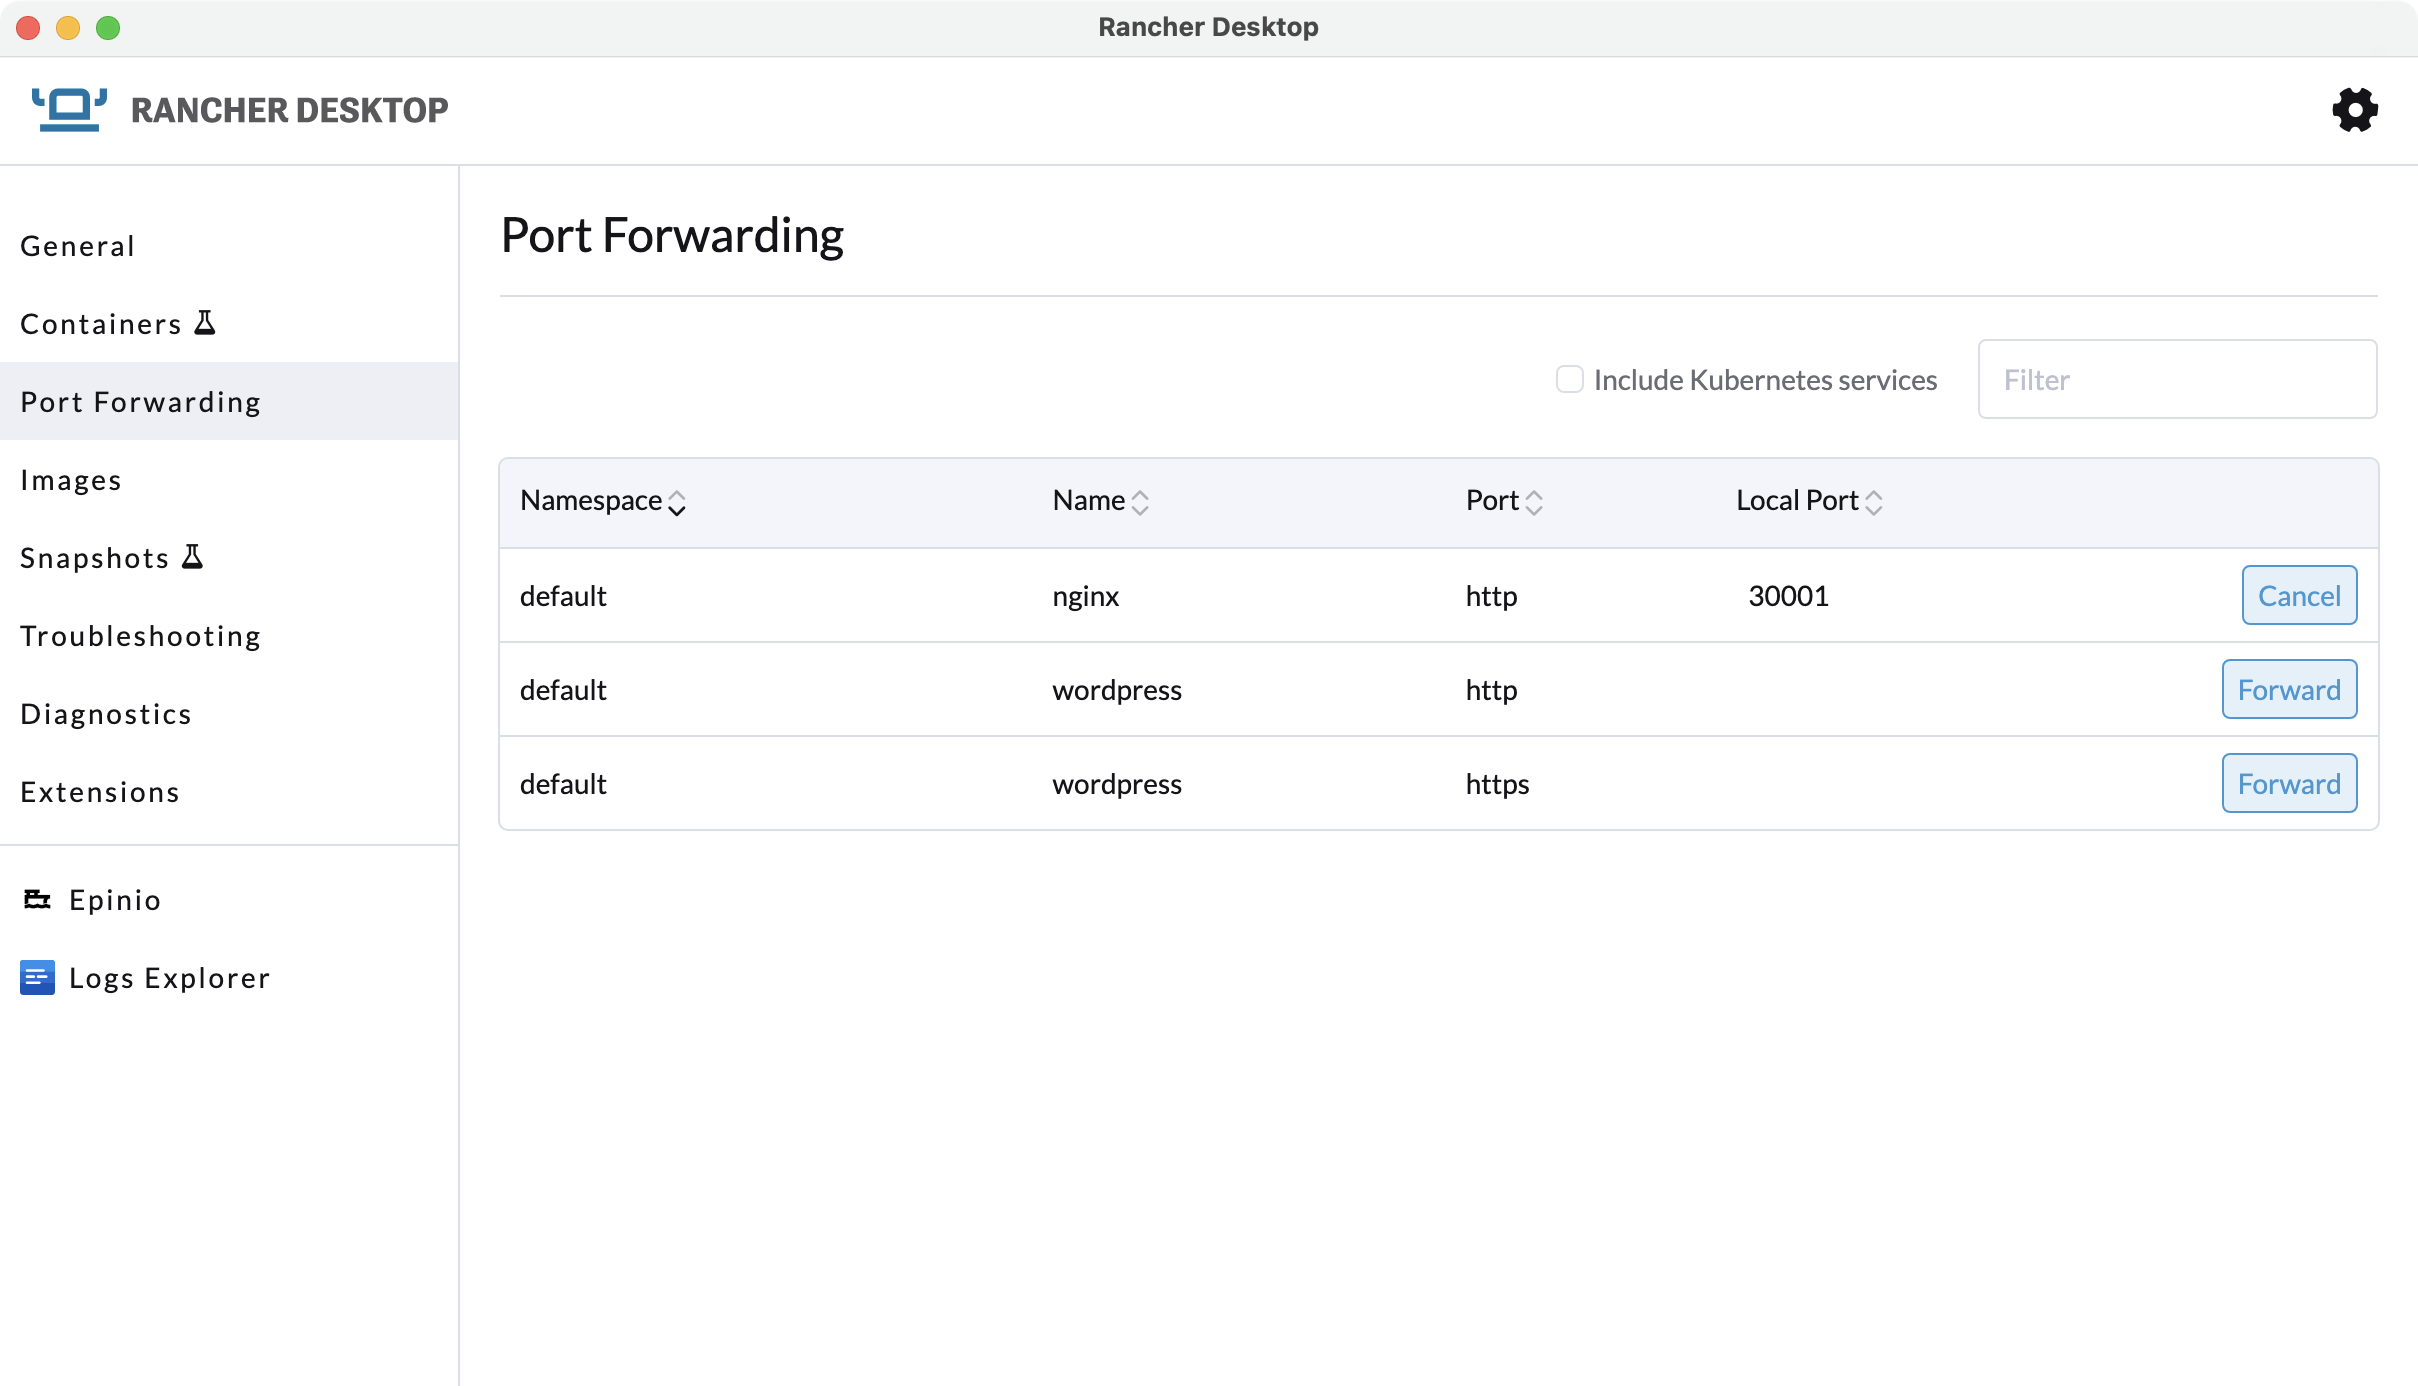Cancel the nginx port forward
Image resolution: width=2418 pixels, height=1386 pixels.
pyautogui.click(x=2298, y=596)
